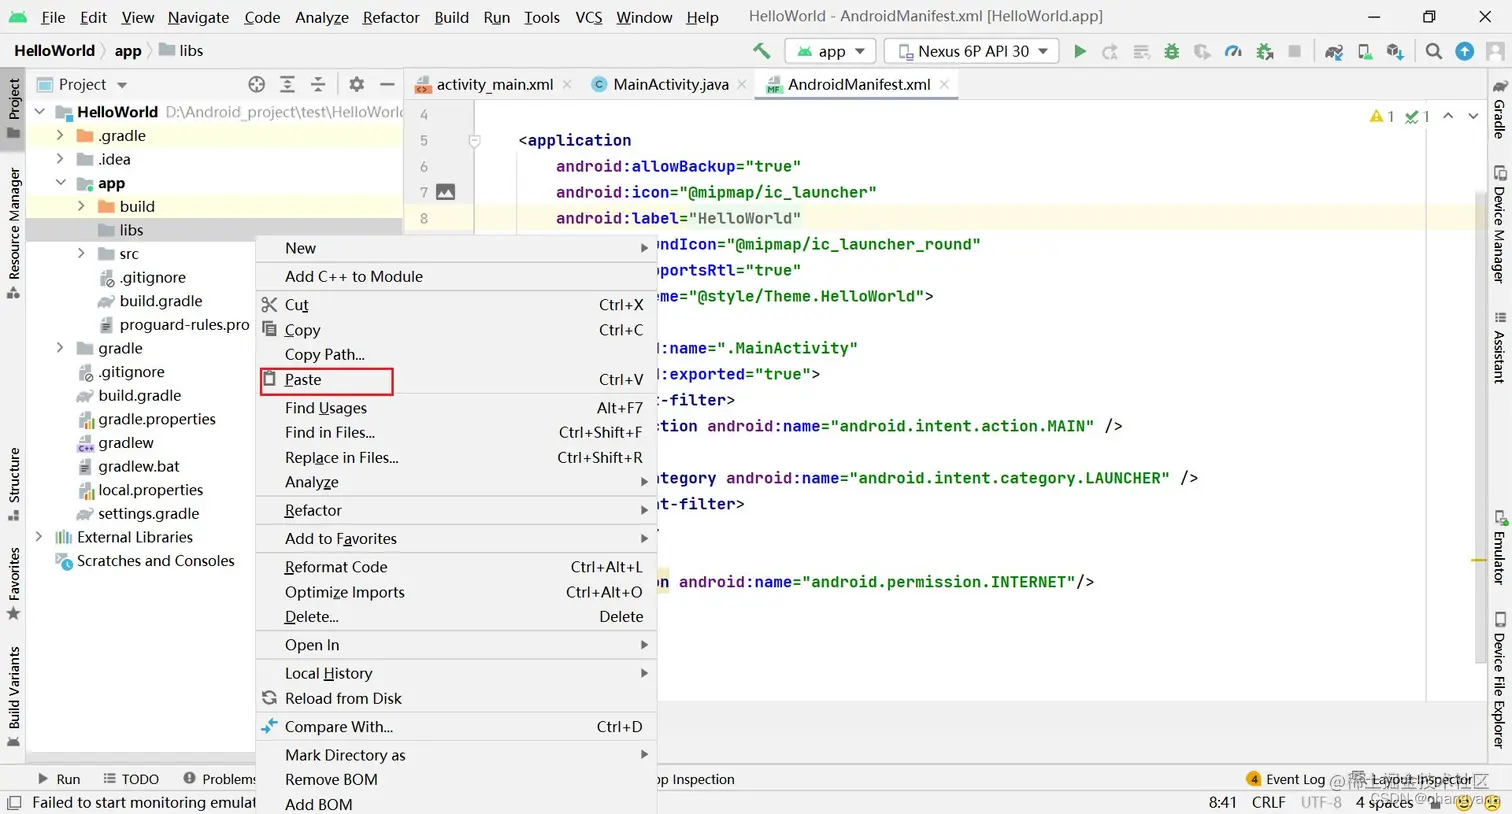Click Apply Changes and Restart Activity icon
This screenshot has width=1512, height=814.
click(1110, 51)
